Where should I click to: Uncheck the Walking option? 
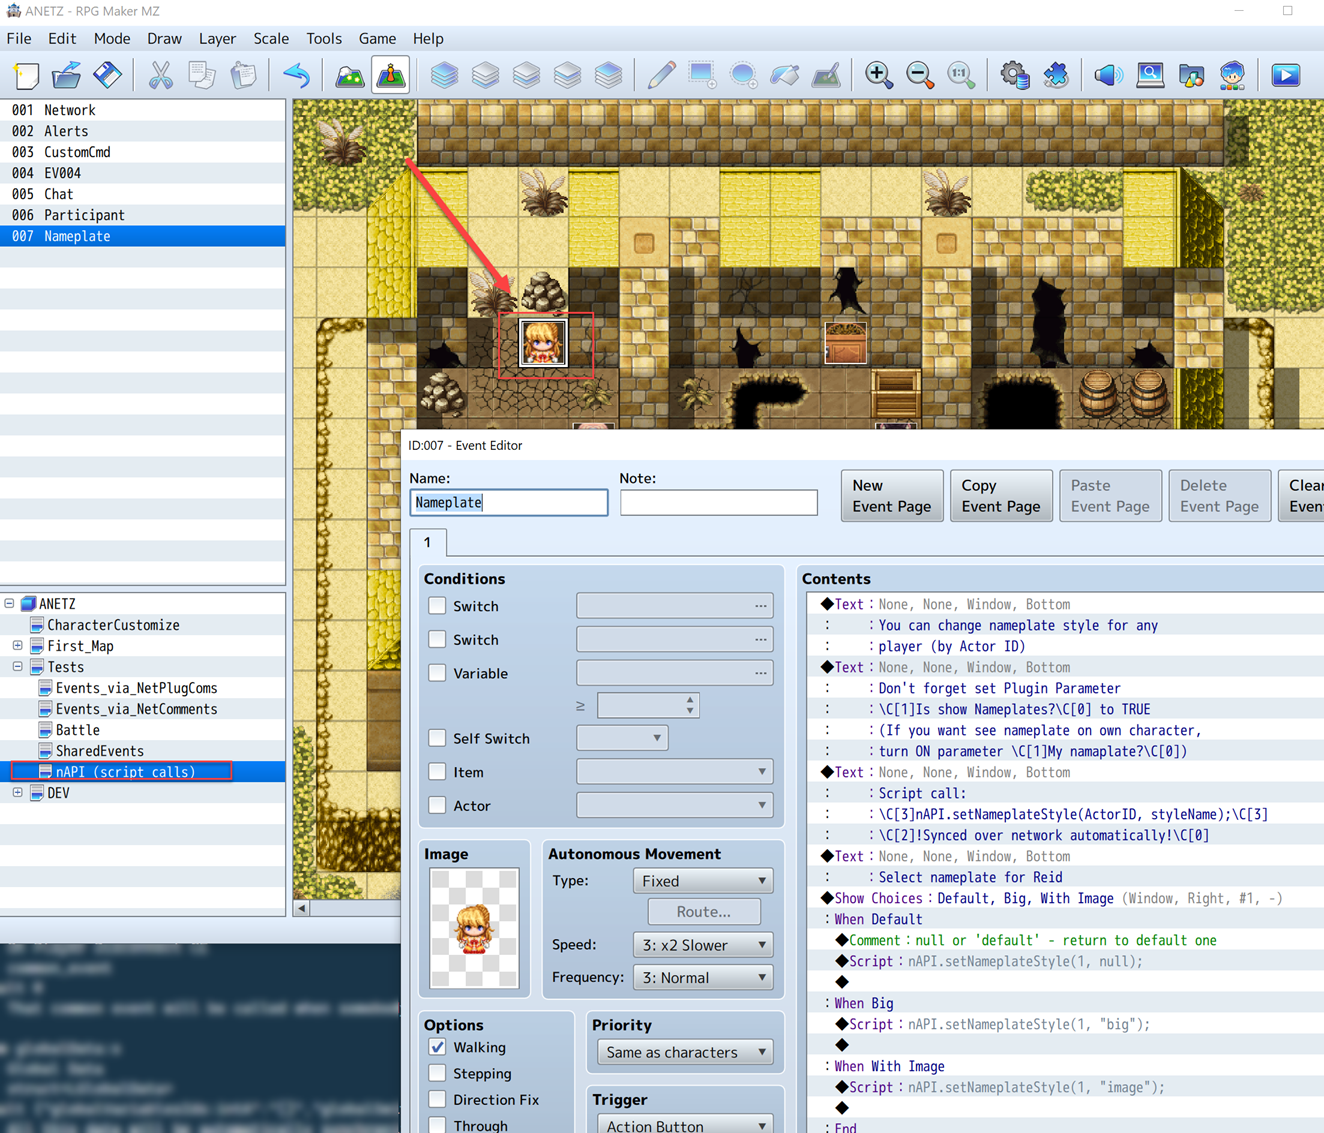437,1047
